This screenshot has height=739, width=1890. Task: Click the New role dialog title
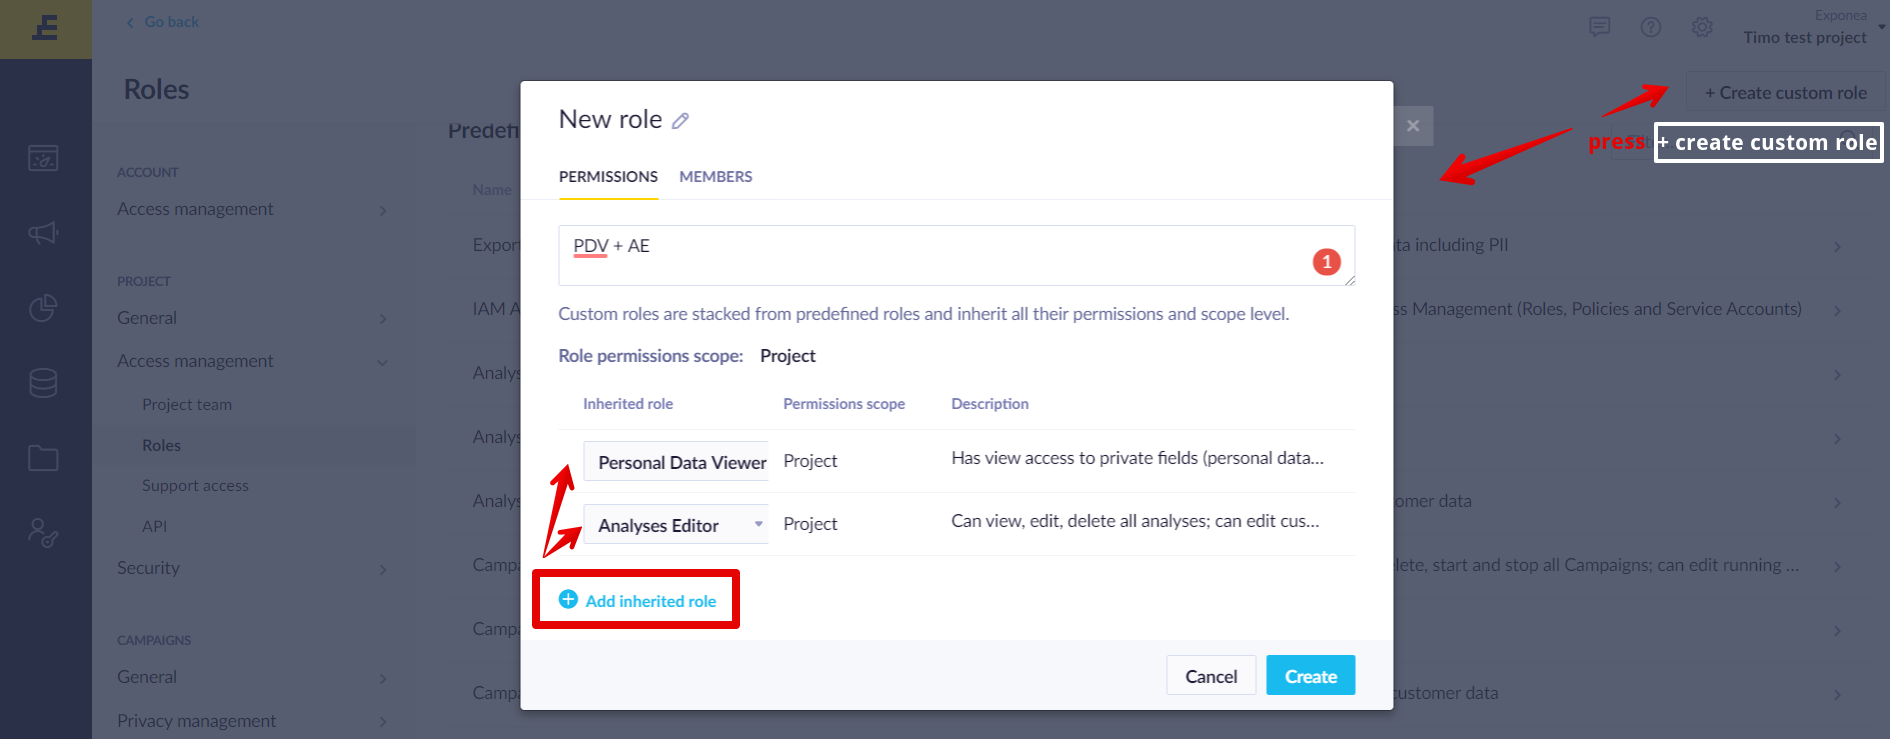click(610, 119)
